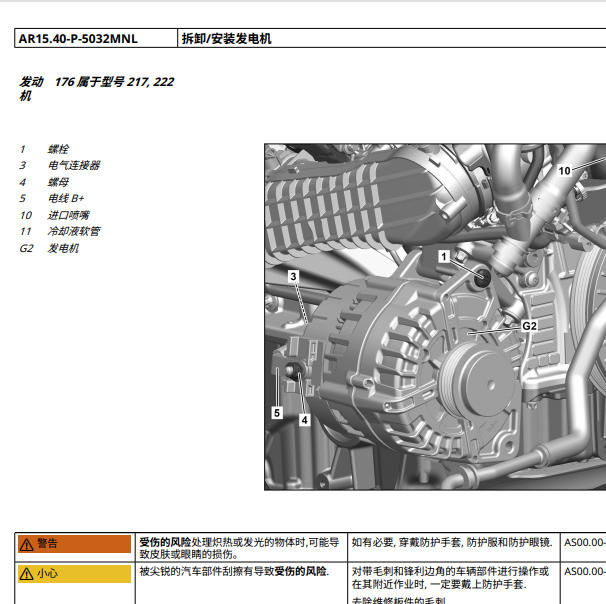Image resolution: width=606 pixels, height=604 pixels.
Task: Select legend entry 螺母
Action: (x=58, y=182)
